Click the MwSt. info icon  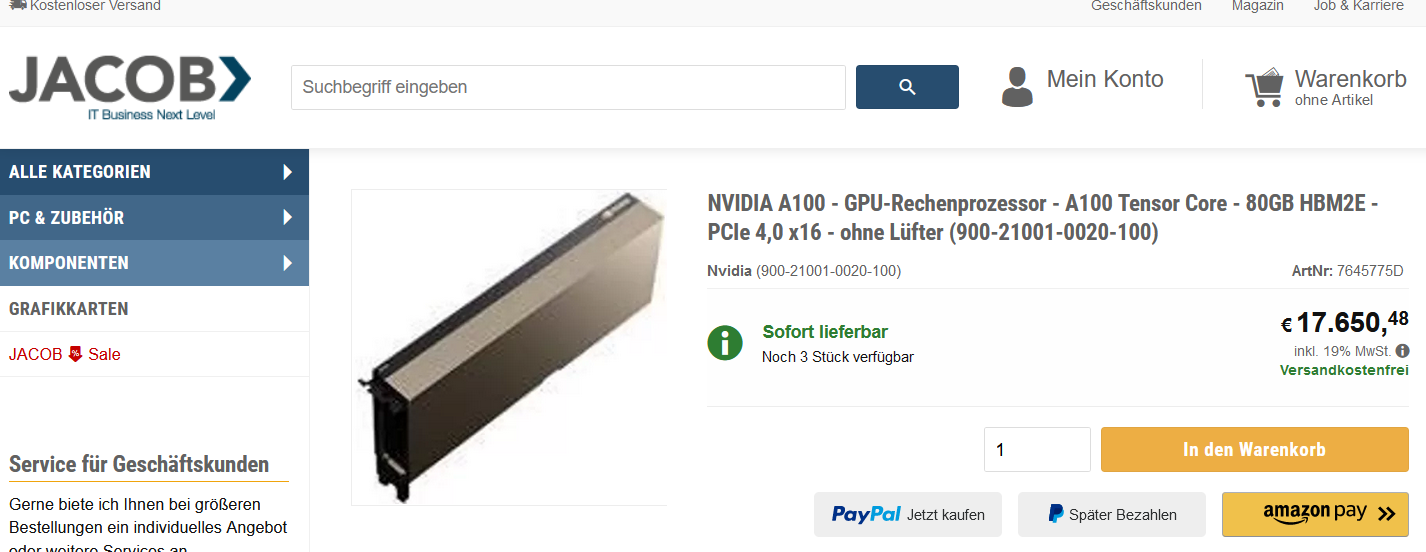click(x=1403, y=351)
